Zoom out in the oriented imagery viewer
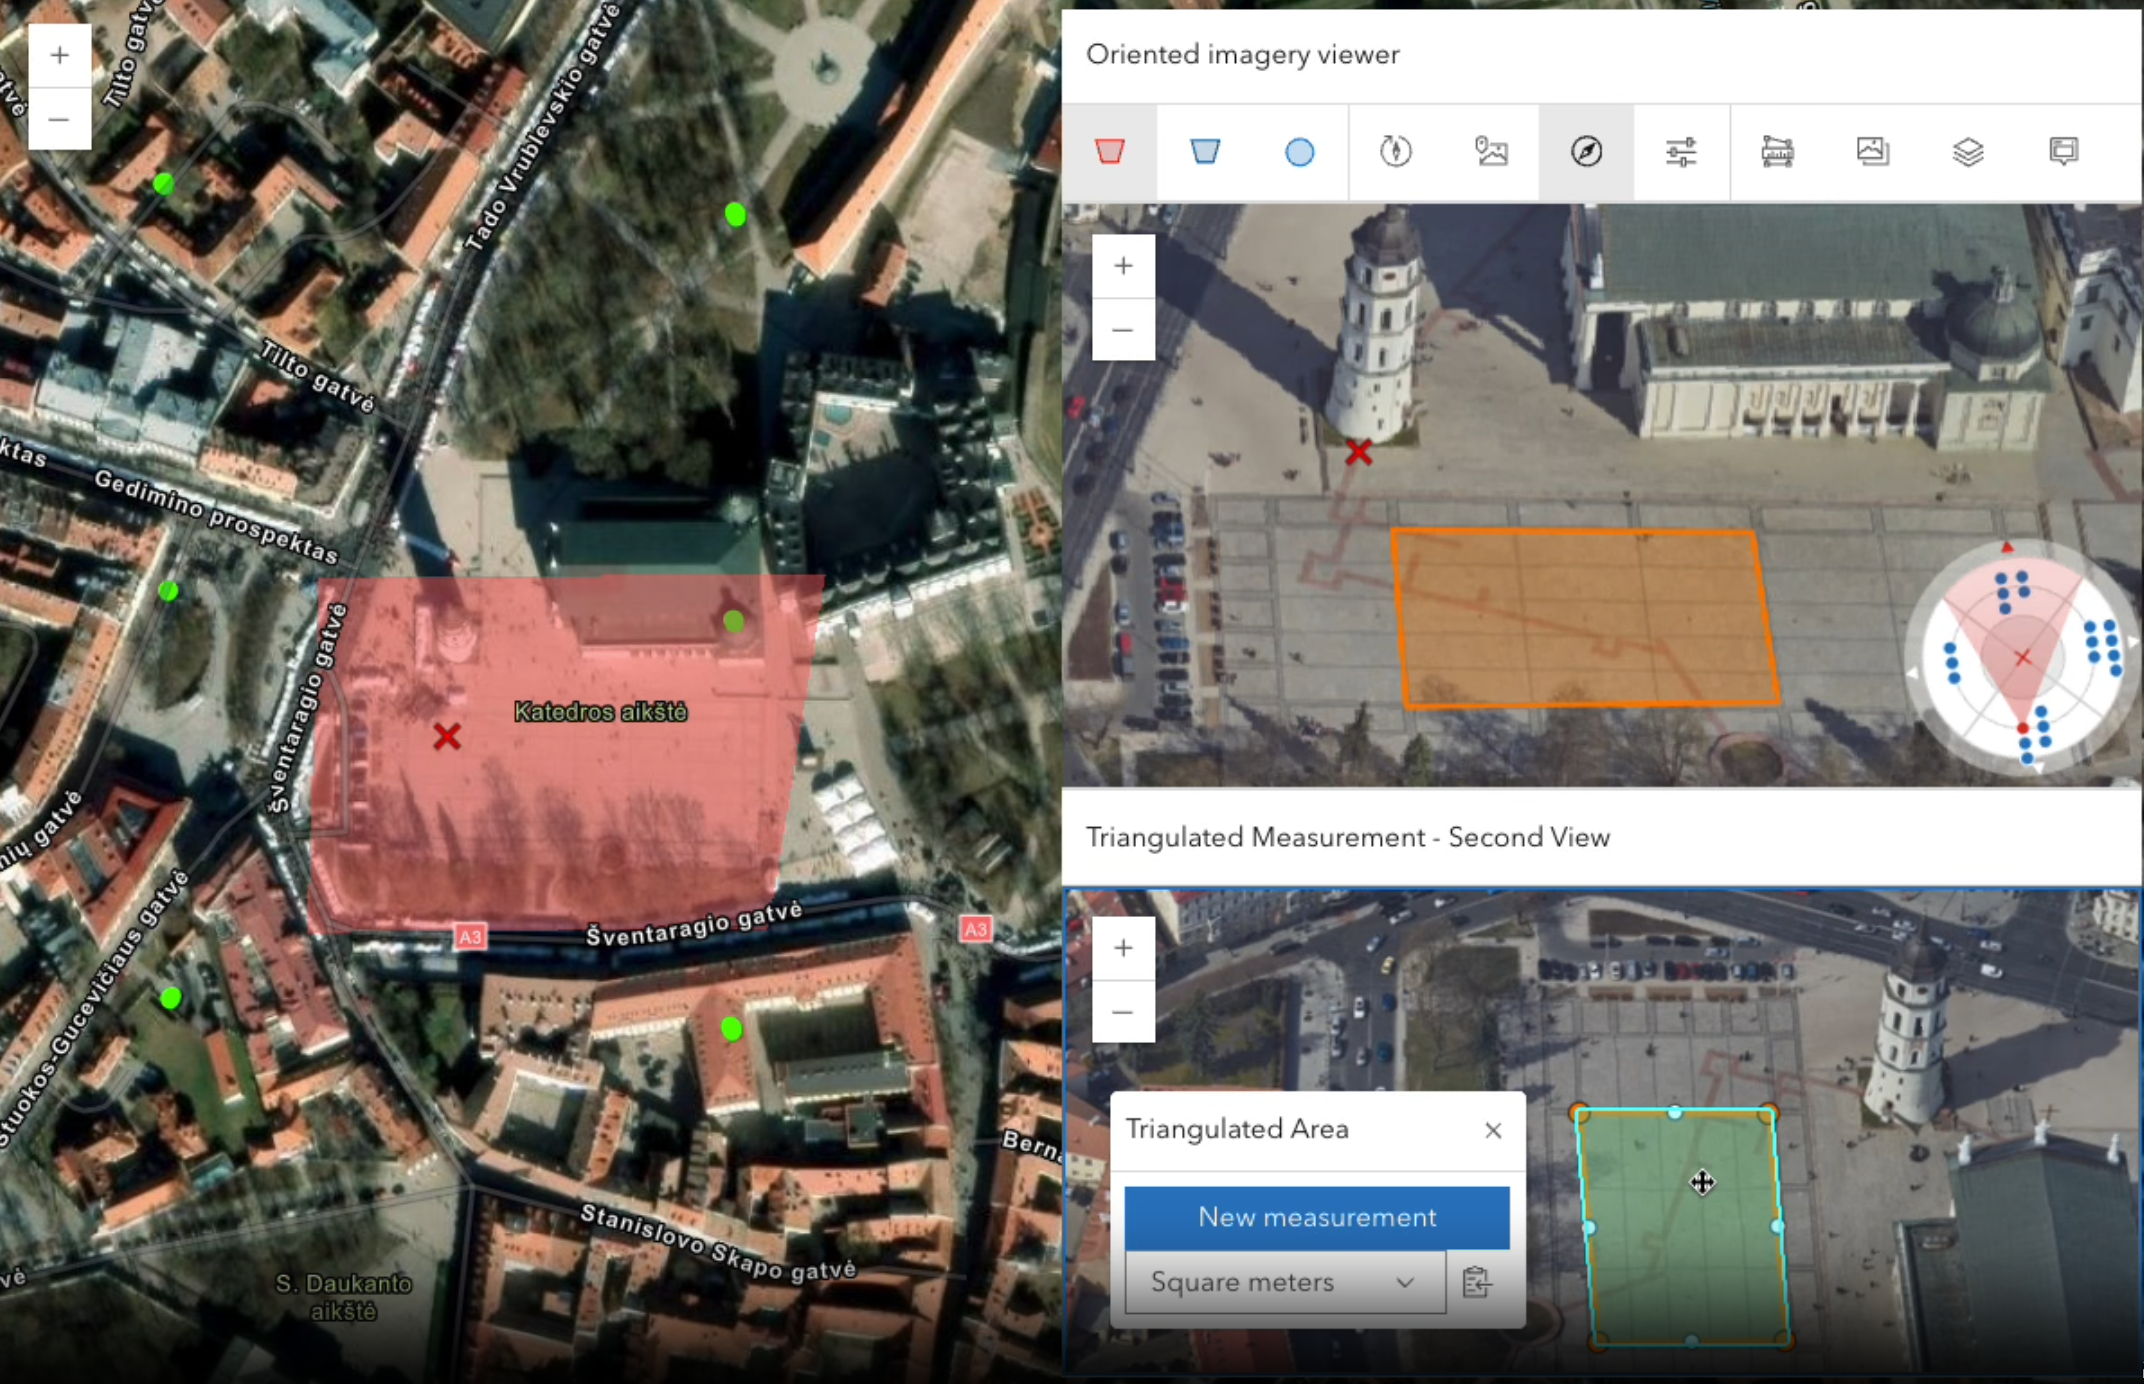The height and width of the screenshot is (1384, 2144). [1123, 329]
